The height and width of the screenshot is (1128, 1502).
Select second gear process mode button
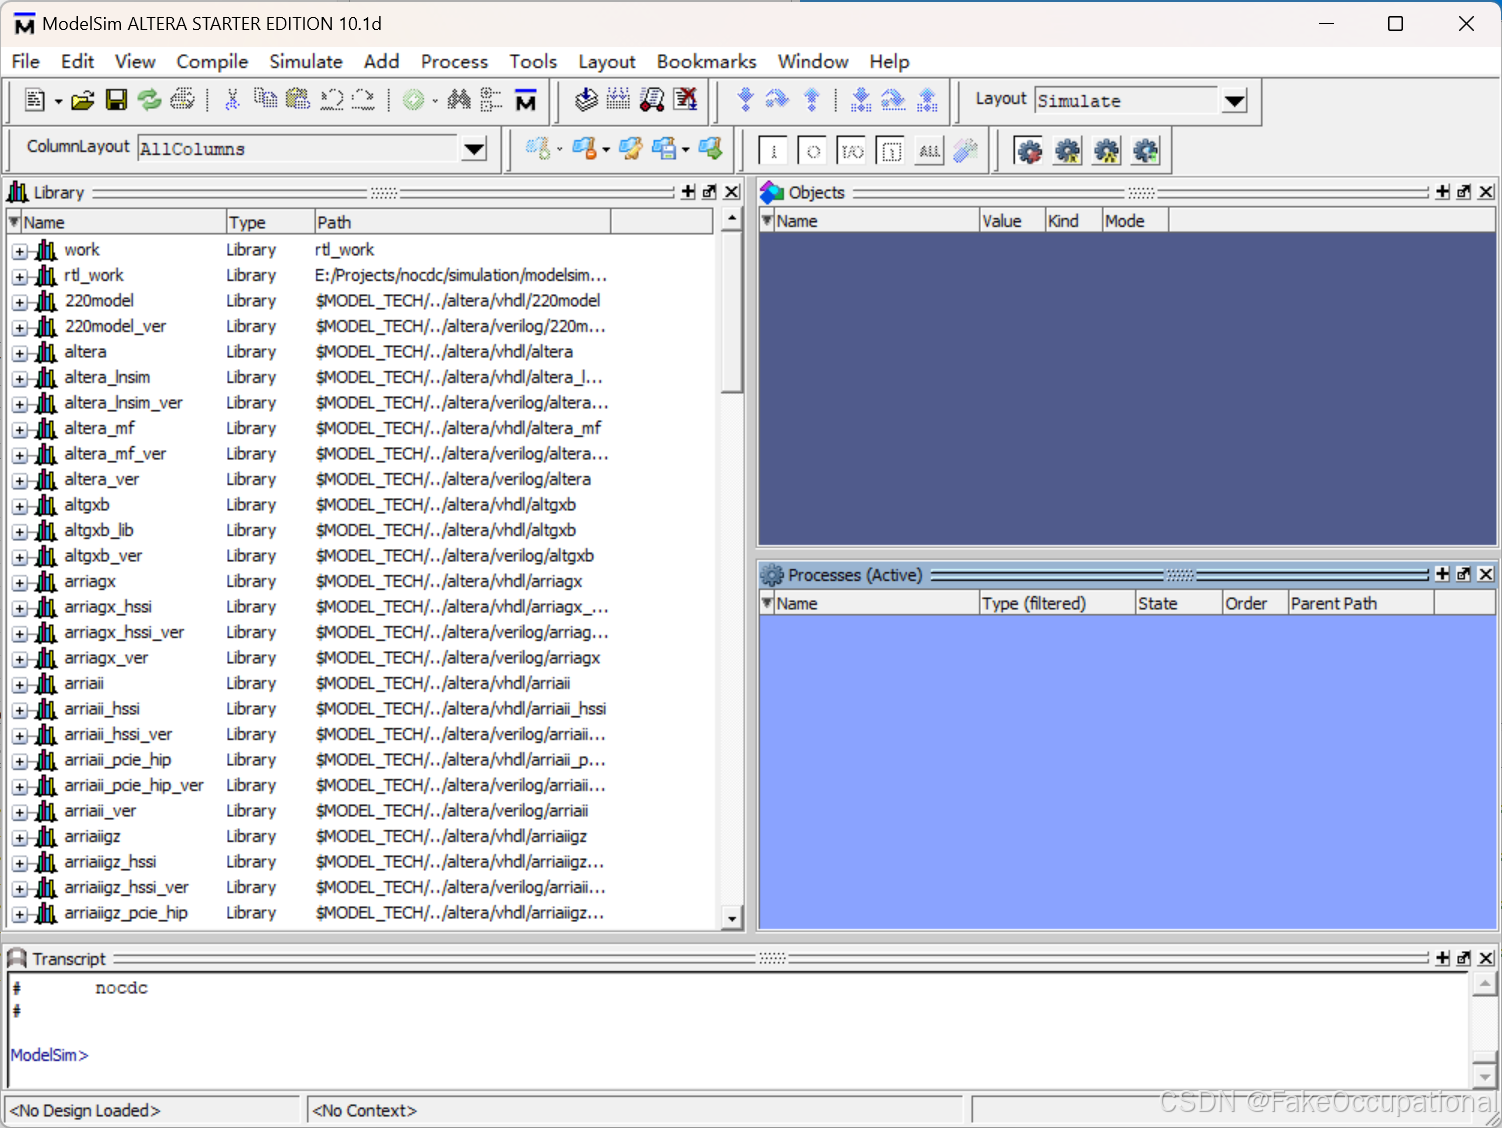[x=1068, y=151]
